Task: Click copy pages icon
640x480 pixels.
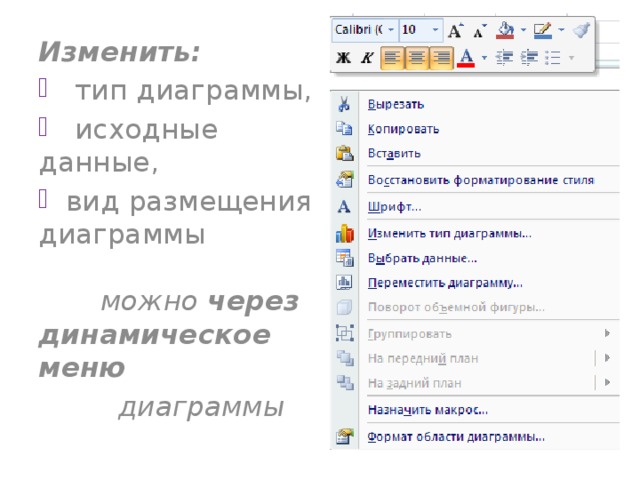Action: tap(344, 129)
